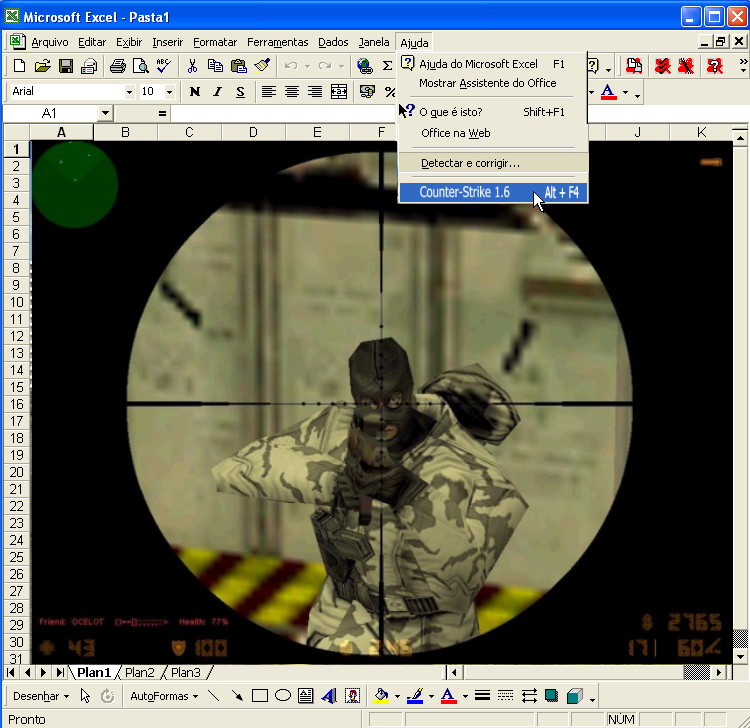Open the Desenhar draw menu
Screen dimensions: 750x728
(41, 696)
